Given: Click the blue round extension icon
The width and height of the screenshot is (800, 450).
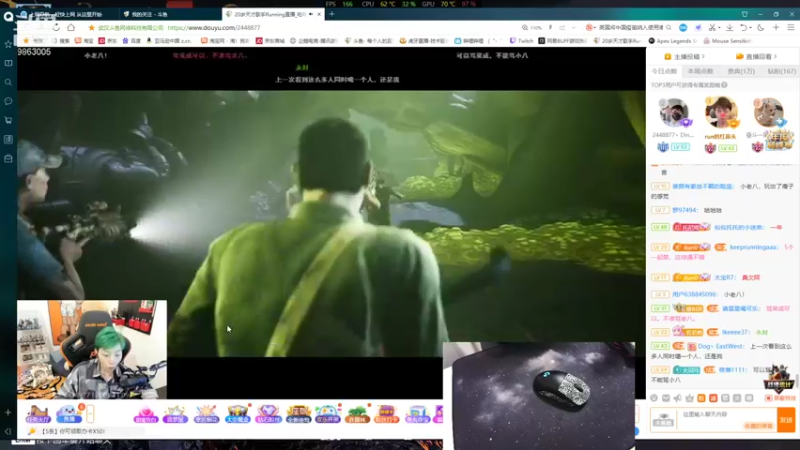Looking at the screenshot, I should pos(683,28).
